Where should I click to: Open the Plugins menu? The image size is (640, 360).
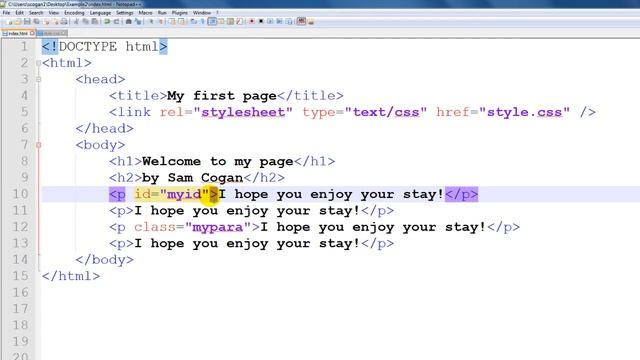(180, 13)
